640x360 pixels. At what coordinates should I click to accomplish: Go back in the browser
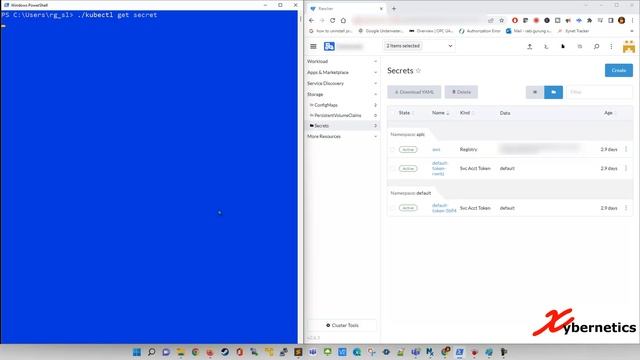(x=312, y=20)
